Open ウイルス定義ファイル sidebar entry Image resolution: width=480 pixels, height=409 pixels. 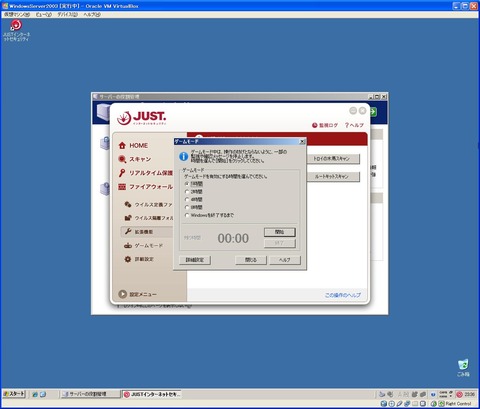(x=148, y=204)
